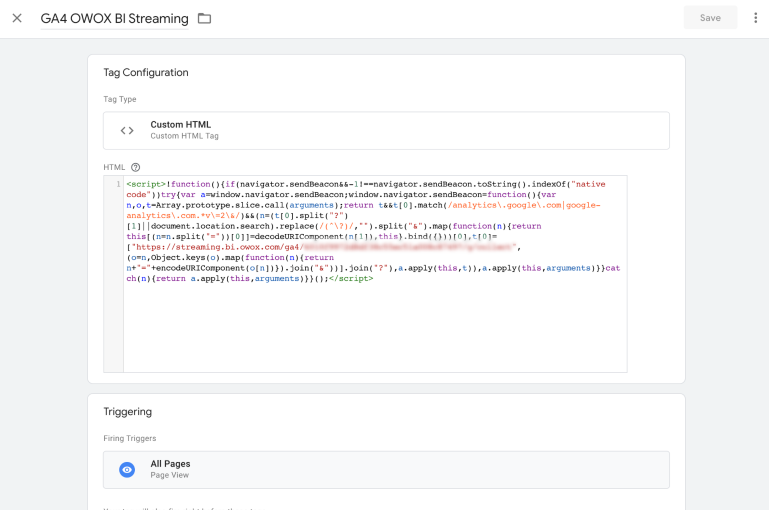
Task: Click the Save button
Action: [x=710, y=18]
